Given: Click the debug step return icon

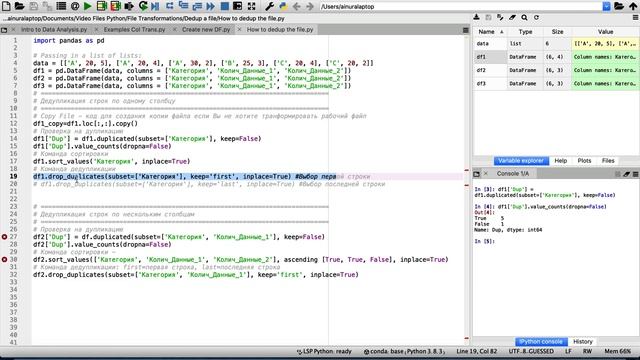Looking at the screenshot, I should click(x=197, y=6).
